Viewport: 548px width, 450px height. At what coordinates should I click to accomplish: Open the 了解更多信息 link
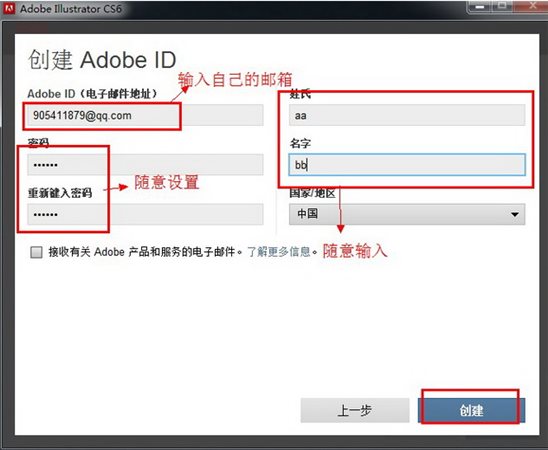pos(279,252)
